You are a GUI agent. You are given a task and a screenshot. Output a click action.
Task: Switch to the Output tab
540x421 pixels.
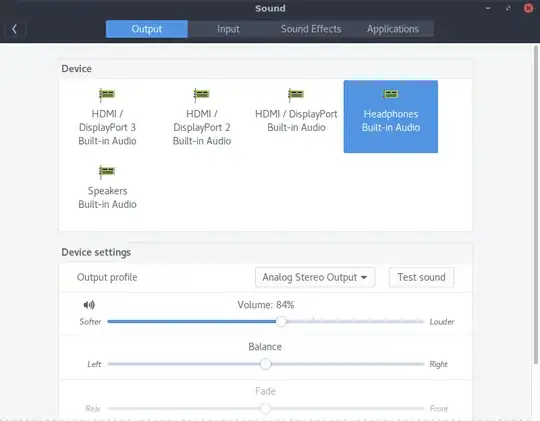147,29
